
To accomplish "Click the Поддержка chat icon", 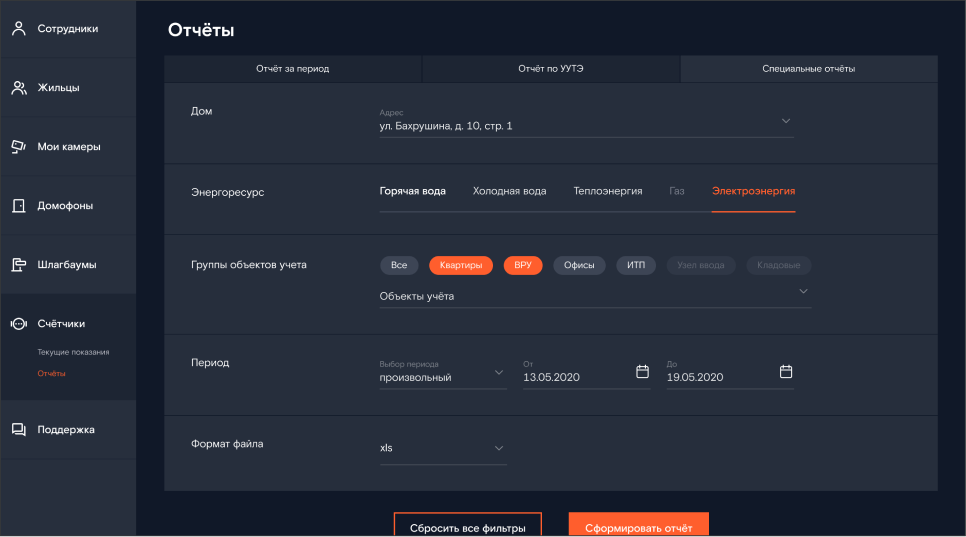I will (x=19, y=430).
